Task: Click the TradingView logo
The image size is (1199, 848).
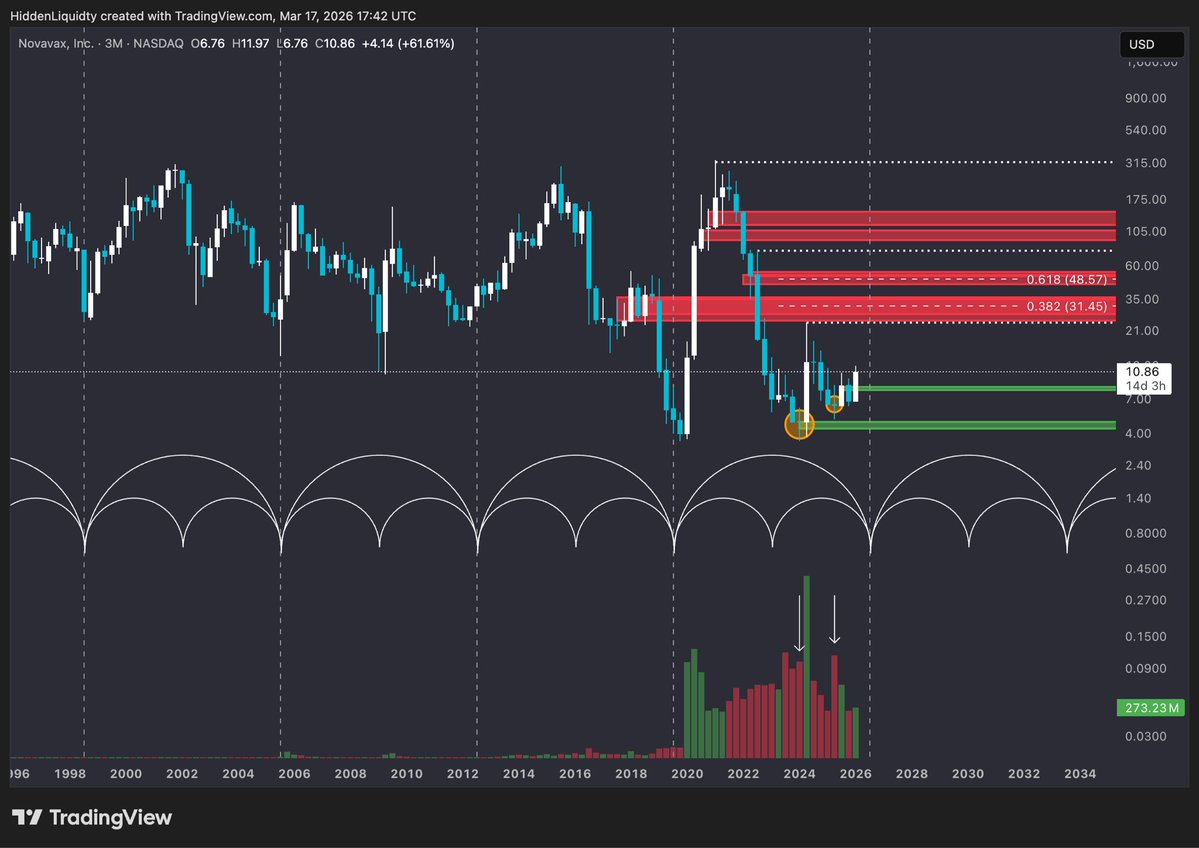Action: [x=92, y=817]
